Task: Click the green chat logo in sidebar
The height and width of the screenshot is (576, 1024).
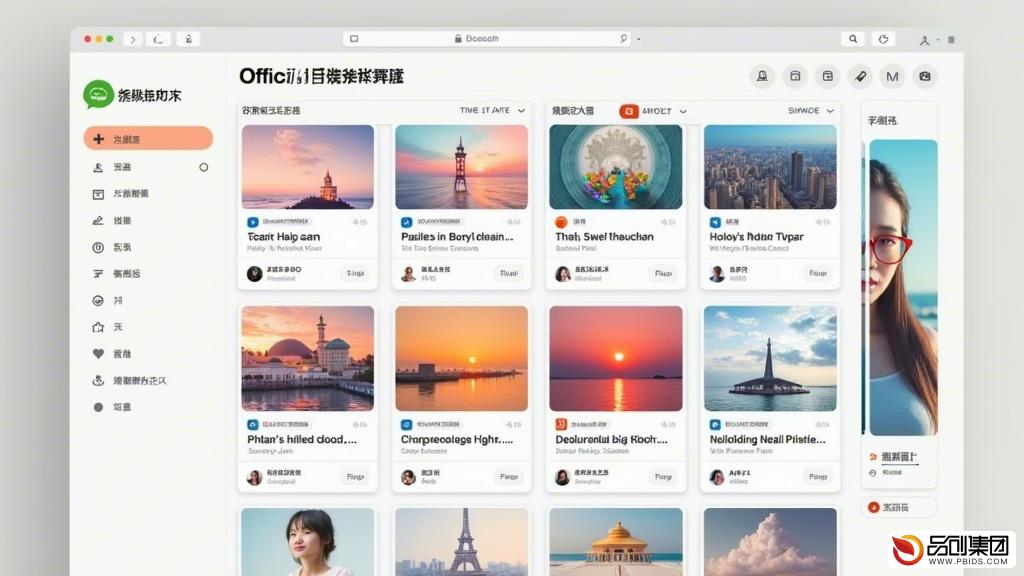Action: 99,95
